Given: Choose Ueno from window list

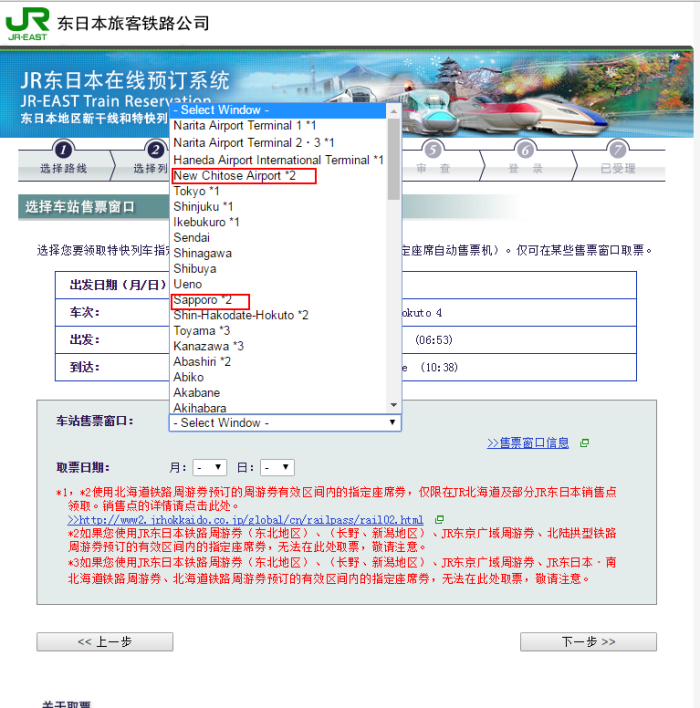Looking at the screenshot, I should [278, 284].
